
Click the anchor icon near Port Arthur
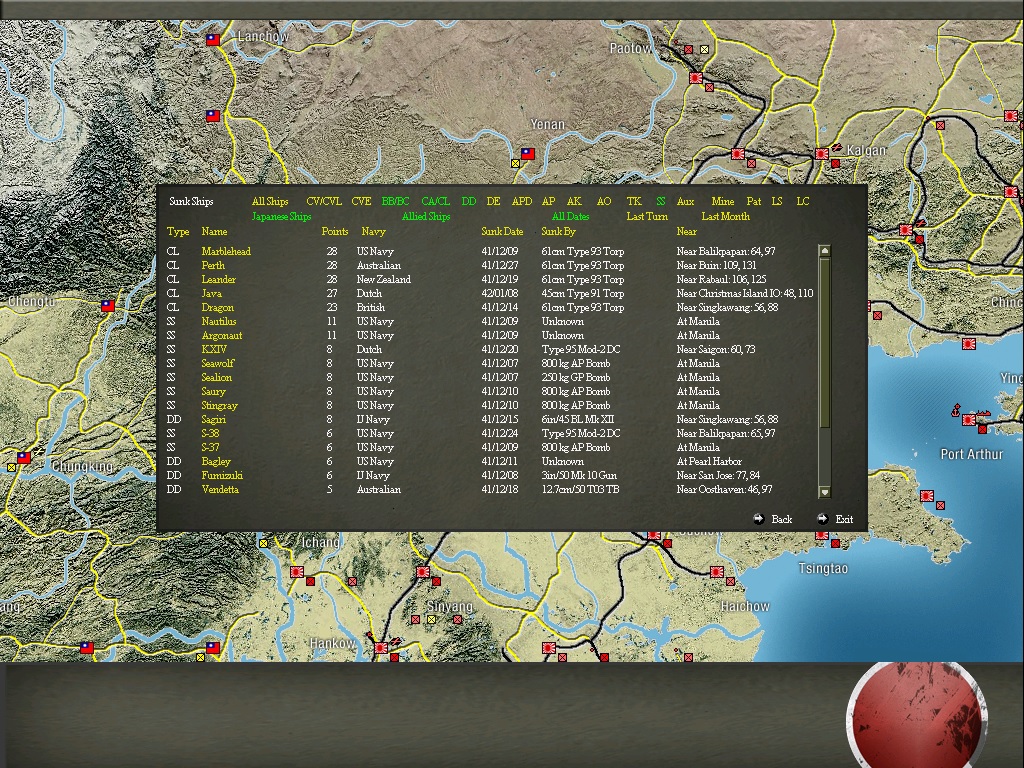point(955,410)
